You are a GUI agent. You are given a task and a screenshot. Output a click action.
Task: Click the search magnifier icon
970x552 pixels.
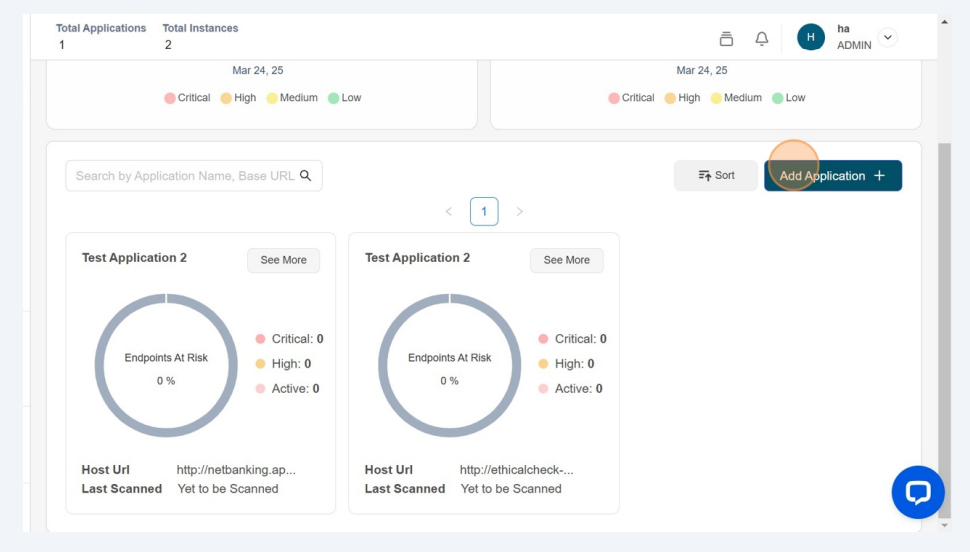click(306, 176)
